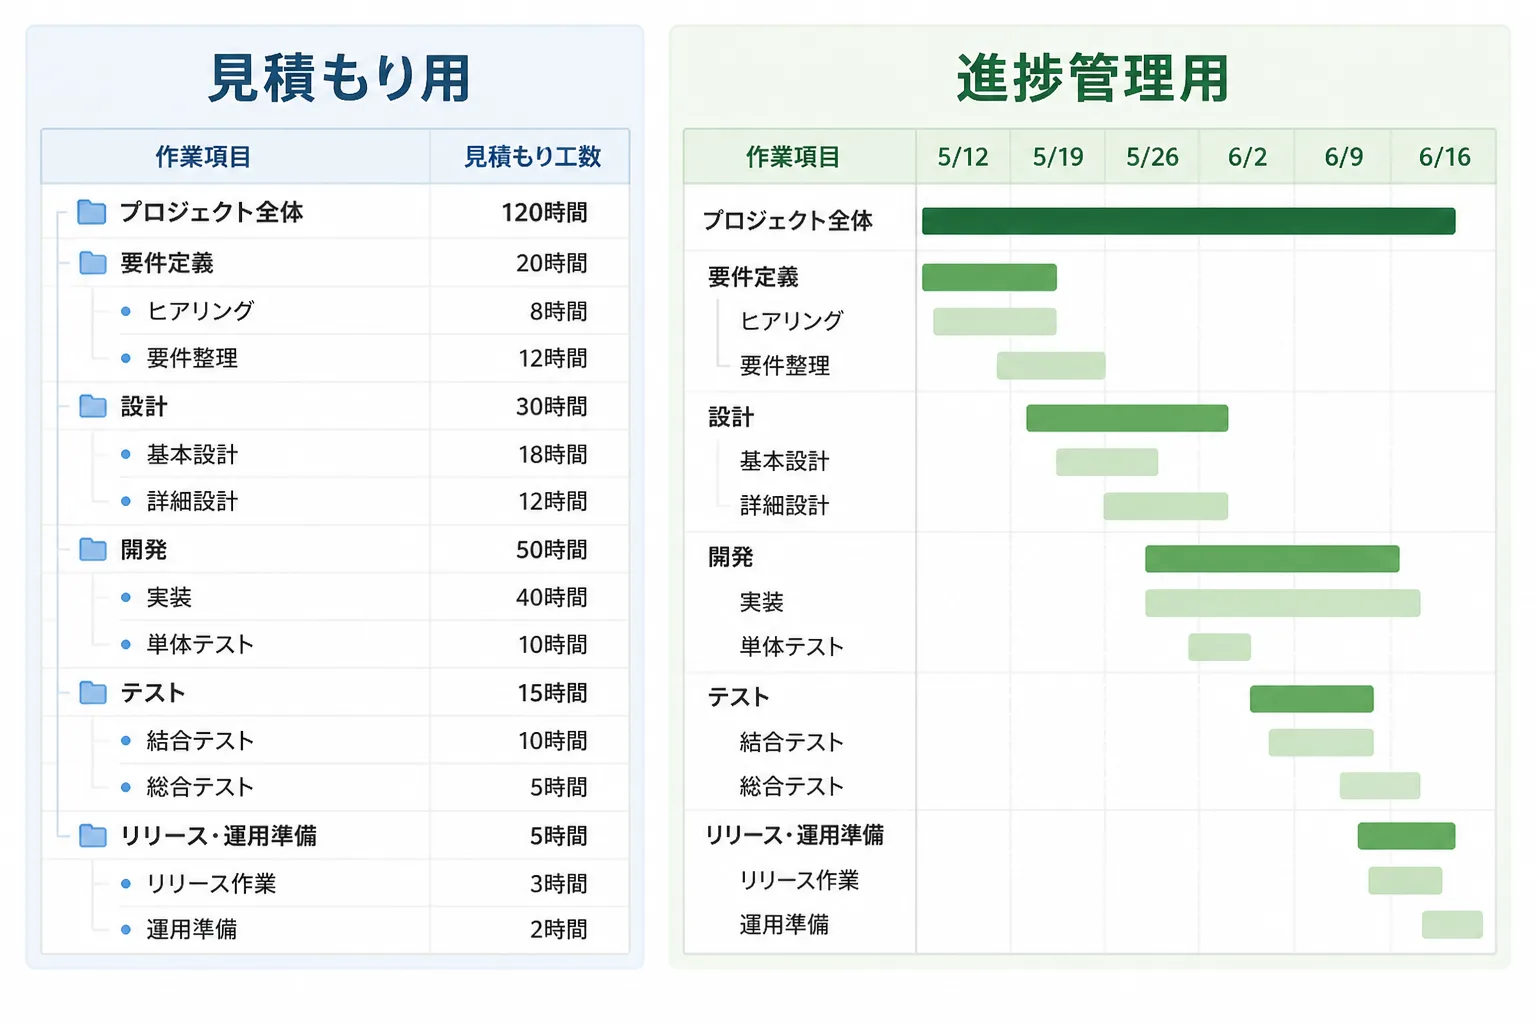Click the 単体テスト Gantt bar
The width and height of the screenshot is (1536, 1024).
pos(1219,647)
